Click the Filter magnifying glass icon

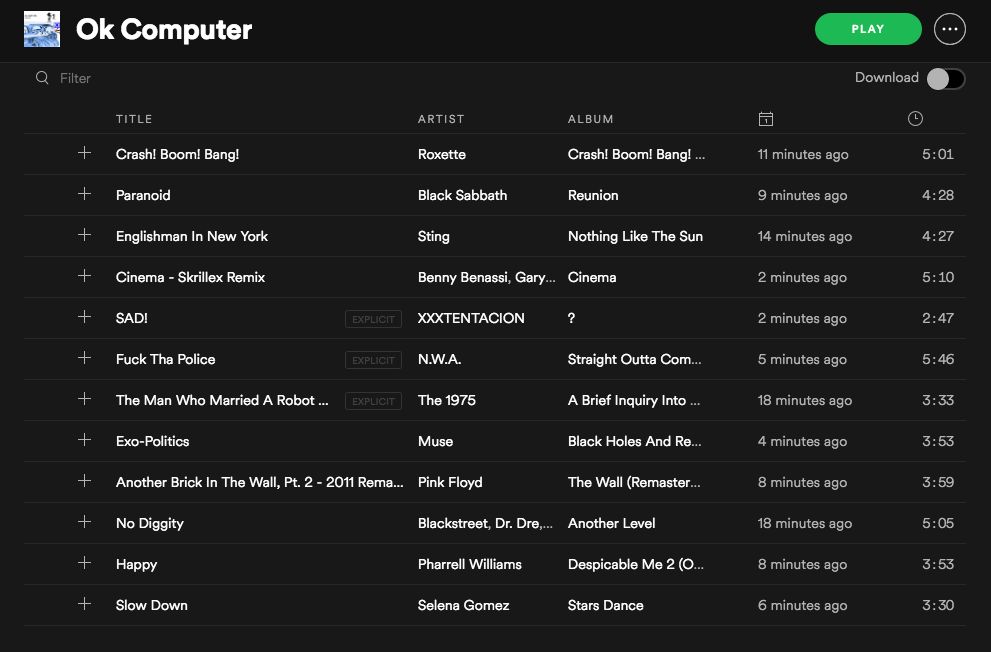coord(42,77)
